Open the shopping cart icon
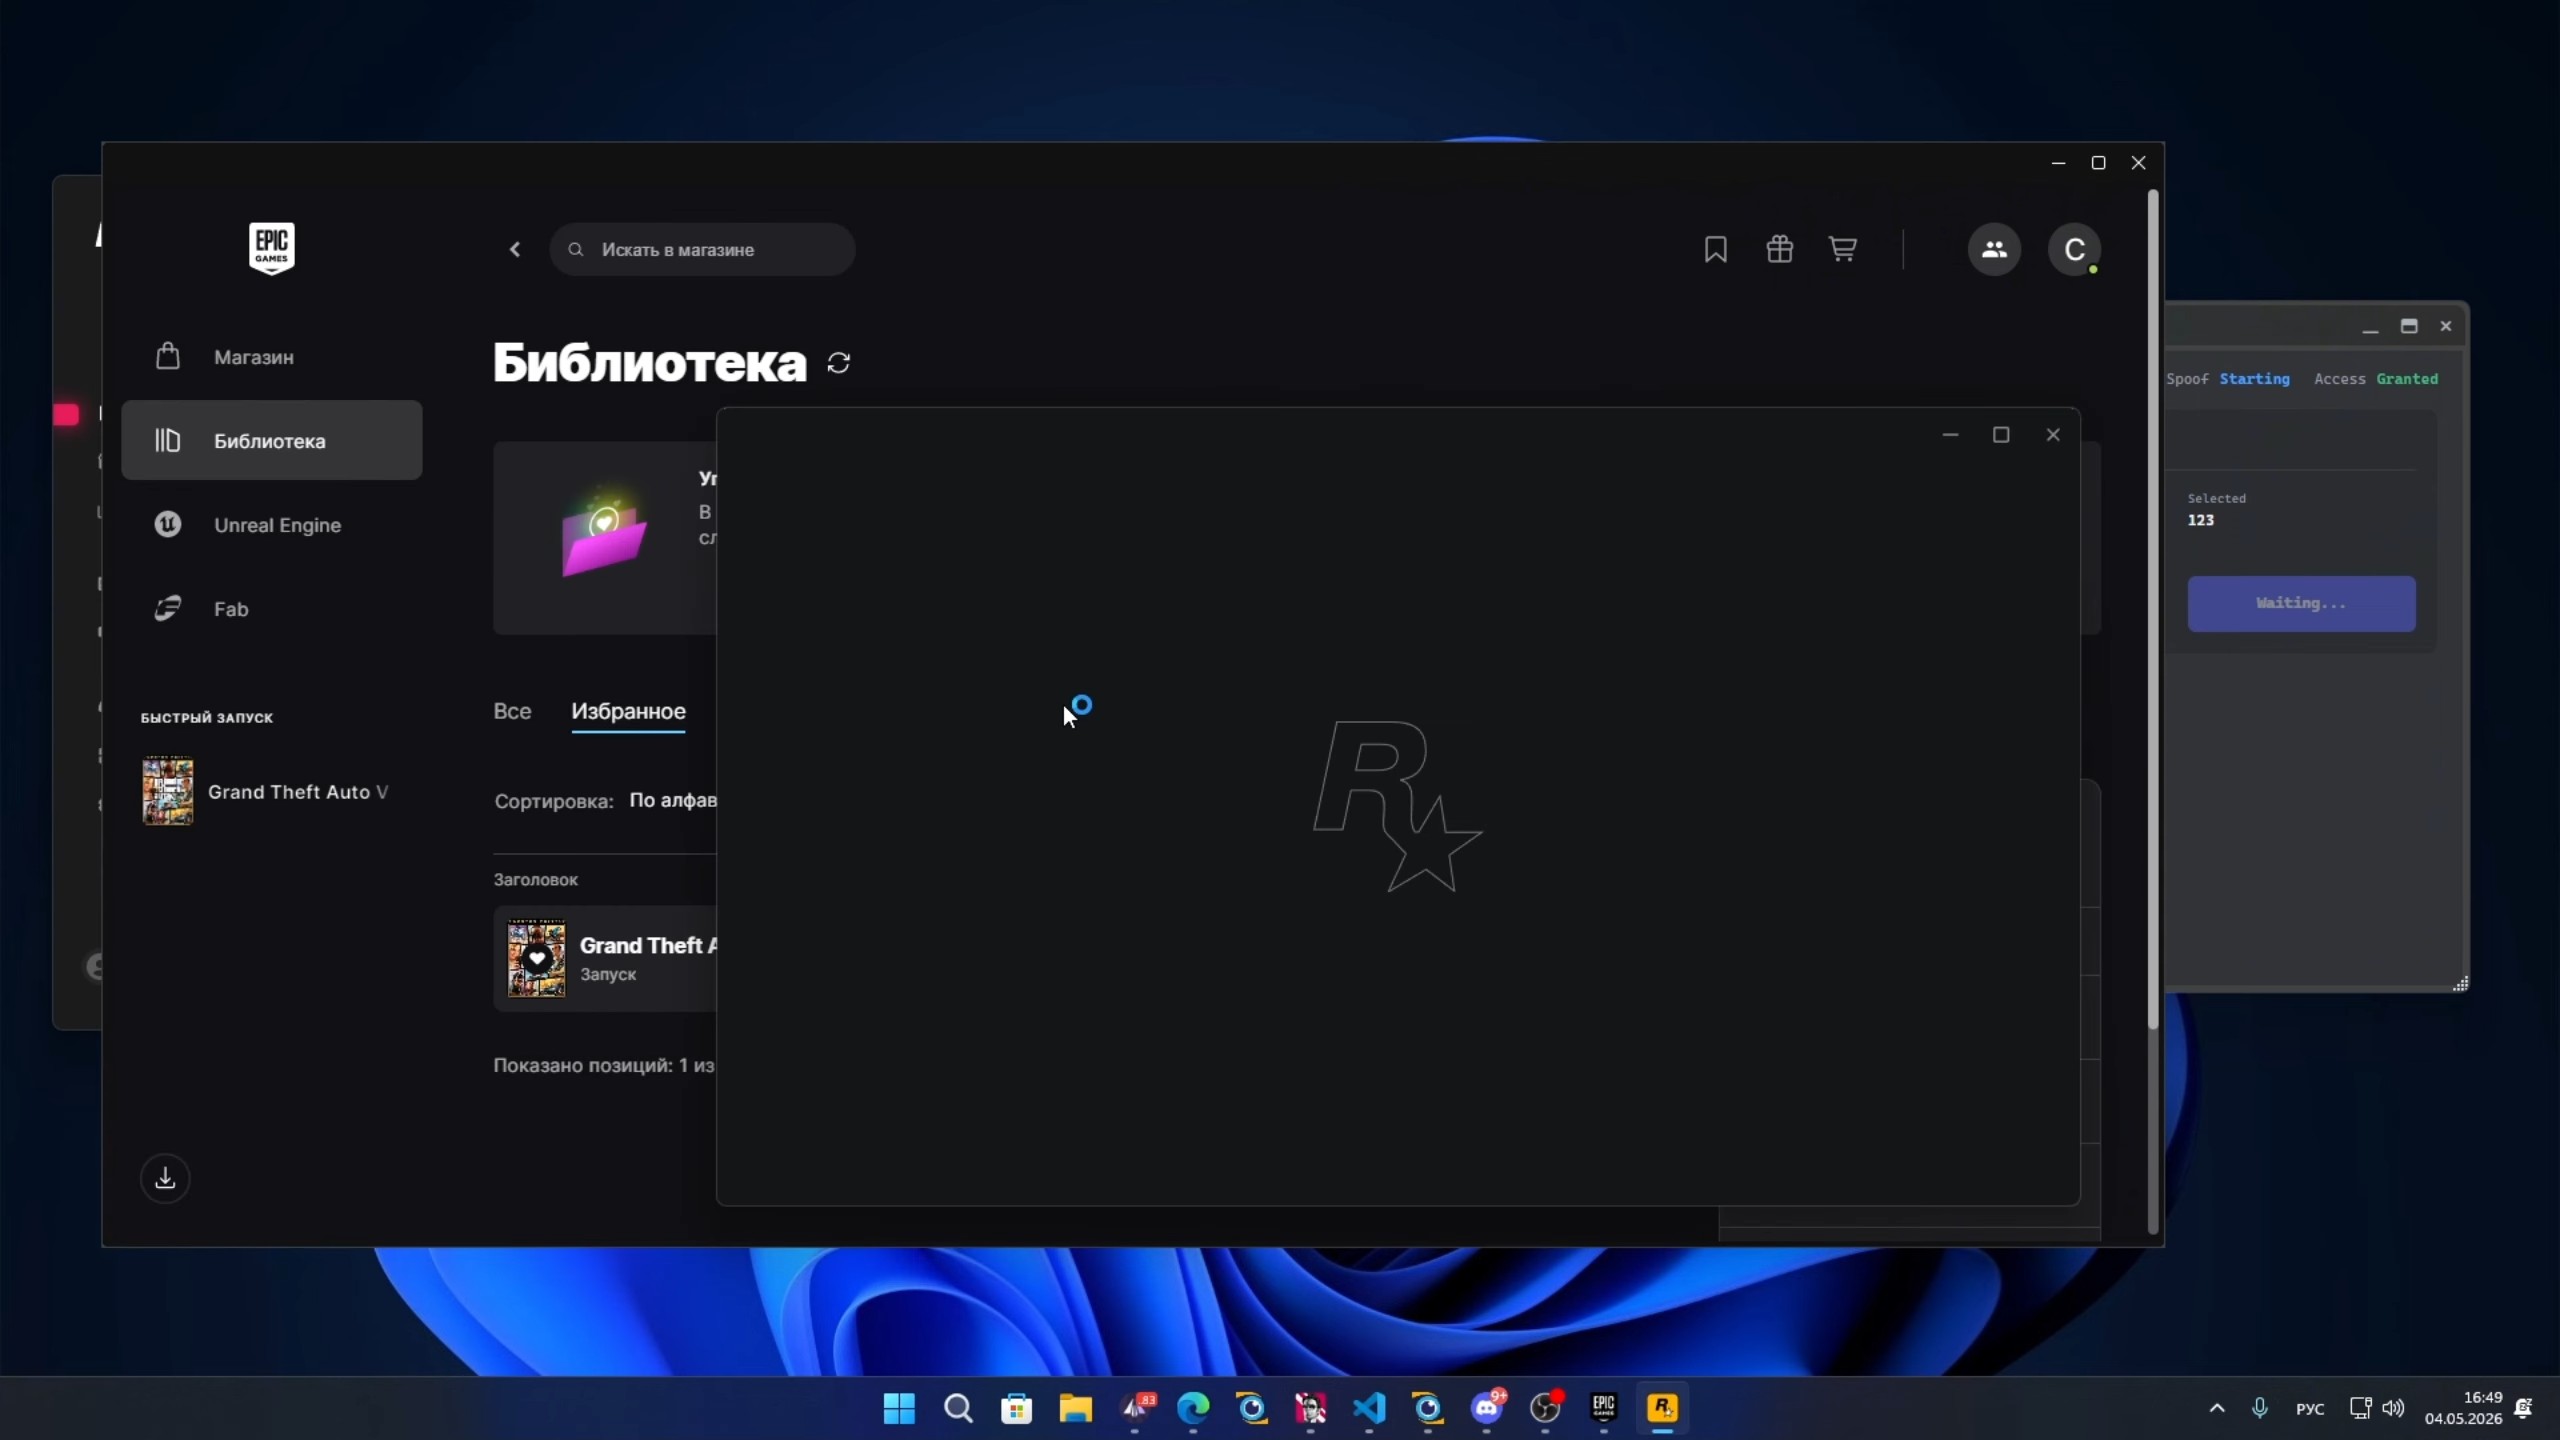 coord(1842,249)
